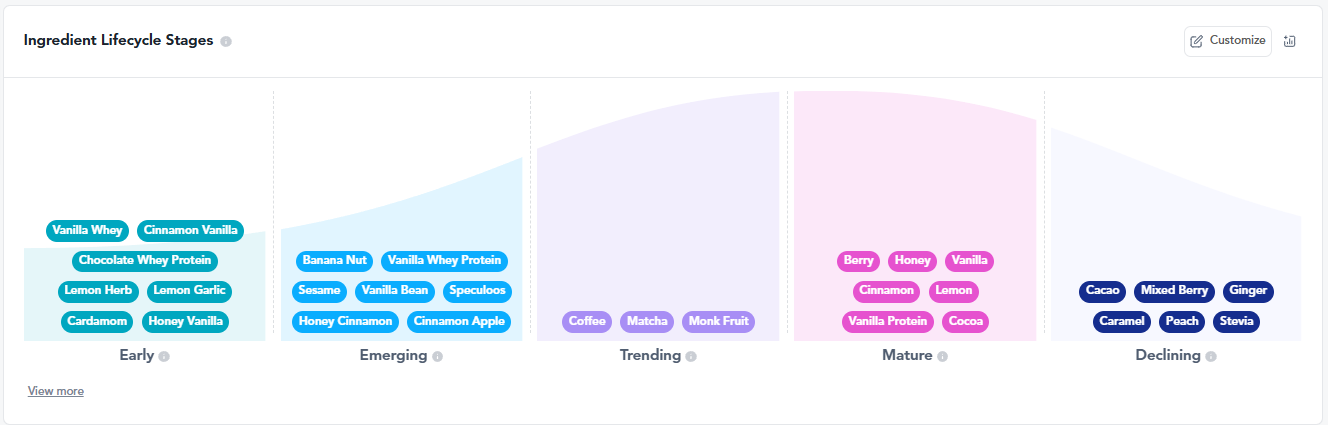The image size is (1328, 425).
Task: Click the add-chart icon beside Customize
Action: click(x=1290, y=41)
